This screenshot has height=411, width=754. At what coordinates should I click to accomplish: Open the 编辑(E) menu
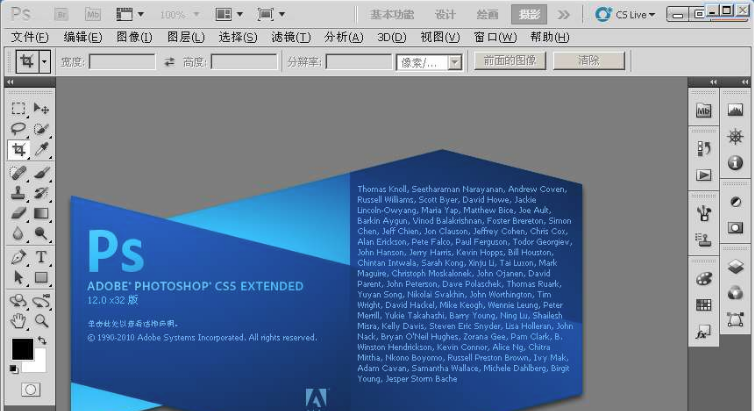click(83, 37)
